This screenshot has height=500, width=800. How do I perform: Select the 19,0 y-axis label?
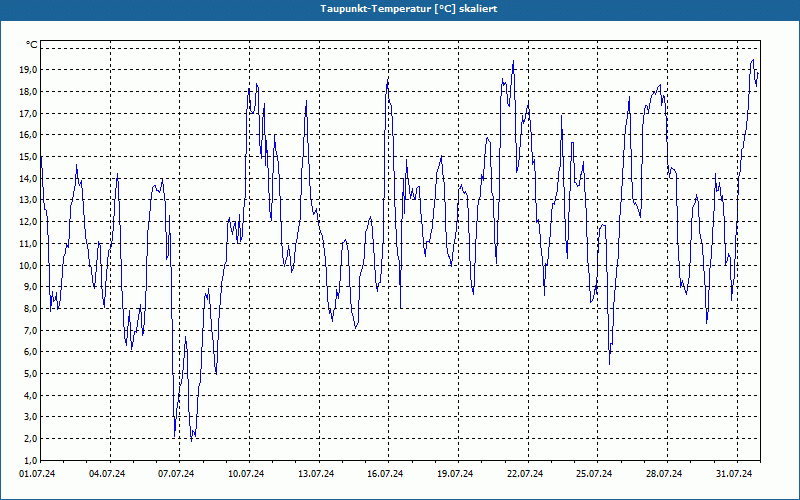[x=29, y=70]
